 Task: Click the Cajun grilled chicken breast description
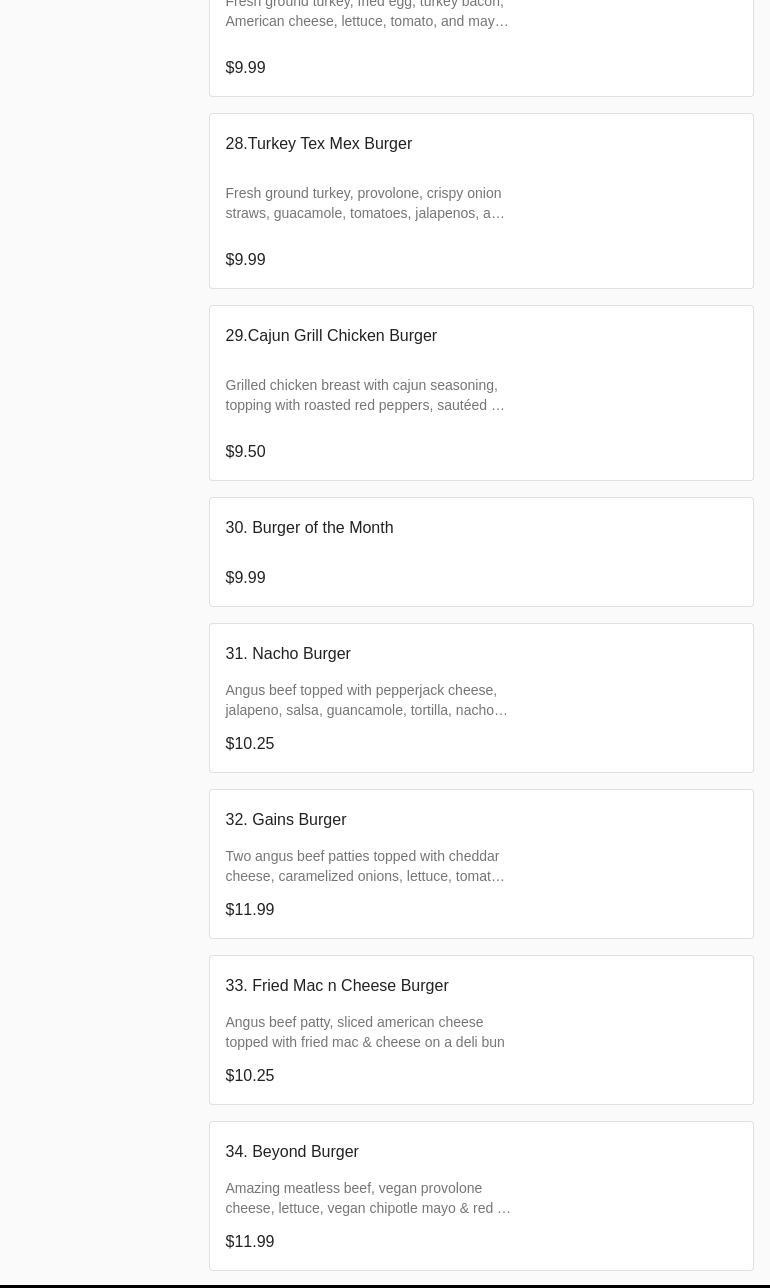tap(365, 395)
